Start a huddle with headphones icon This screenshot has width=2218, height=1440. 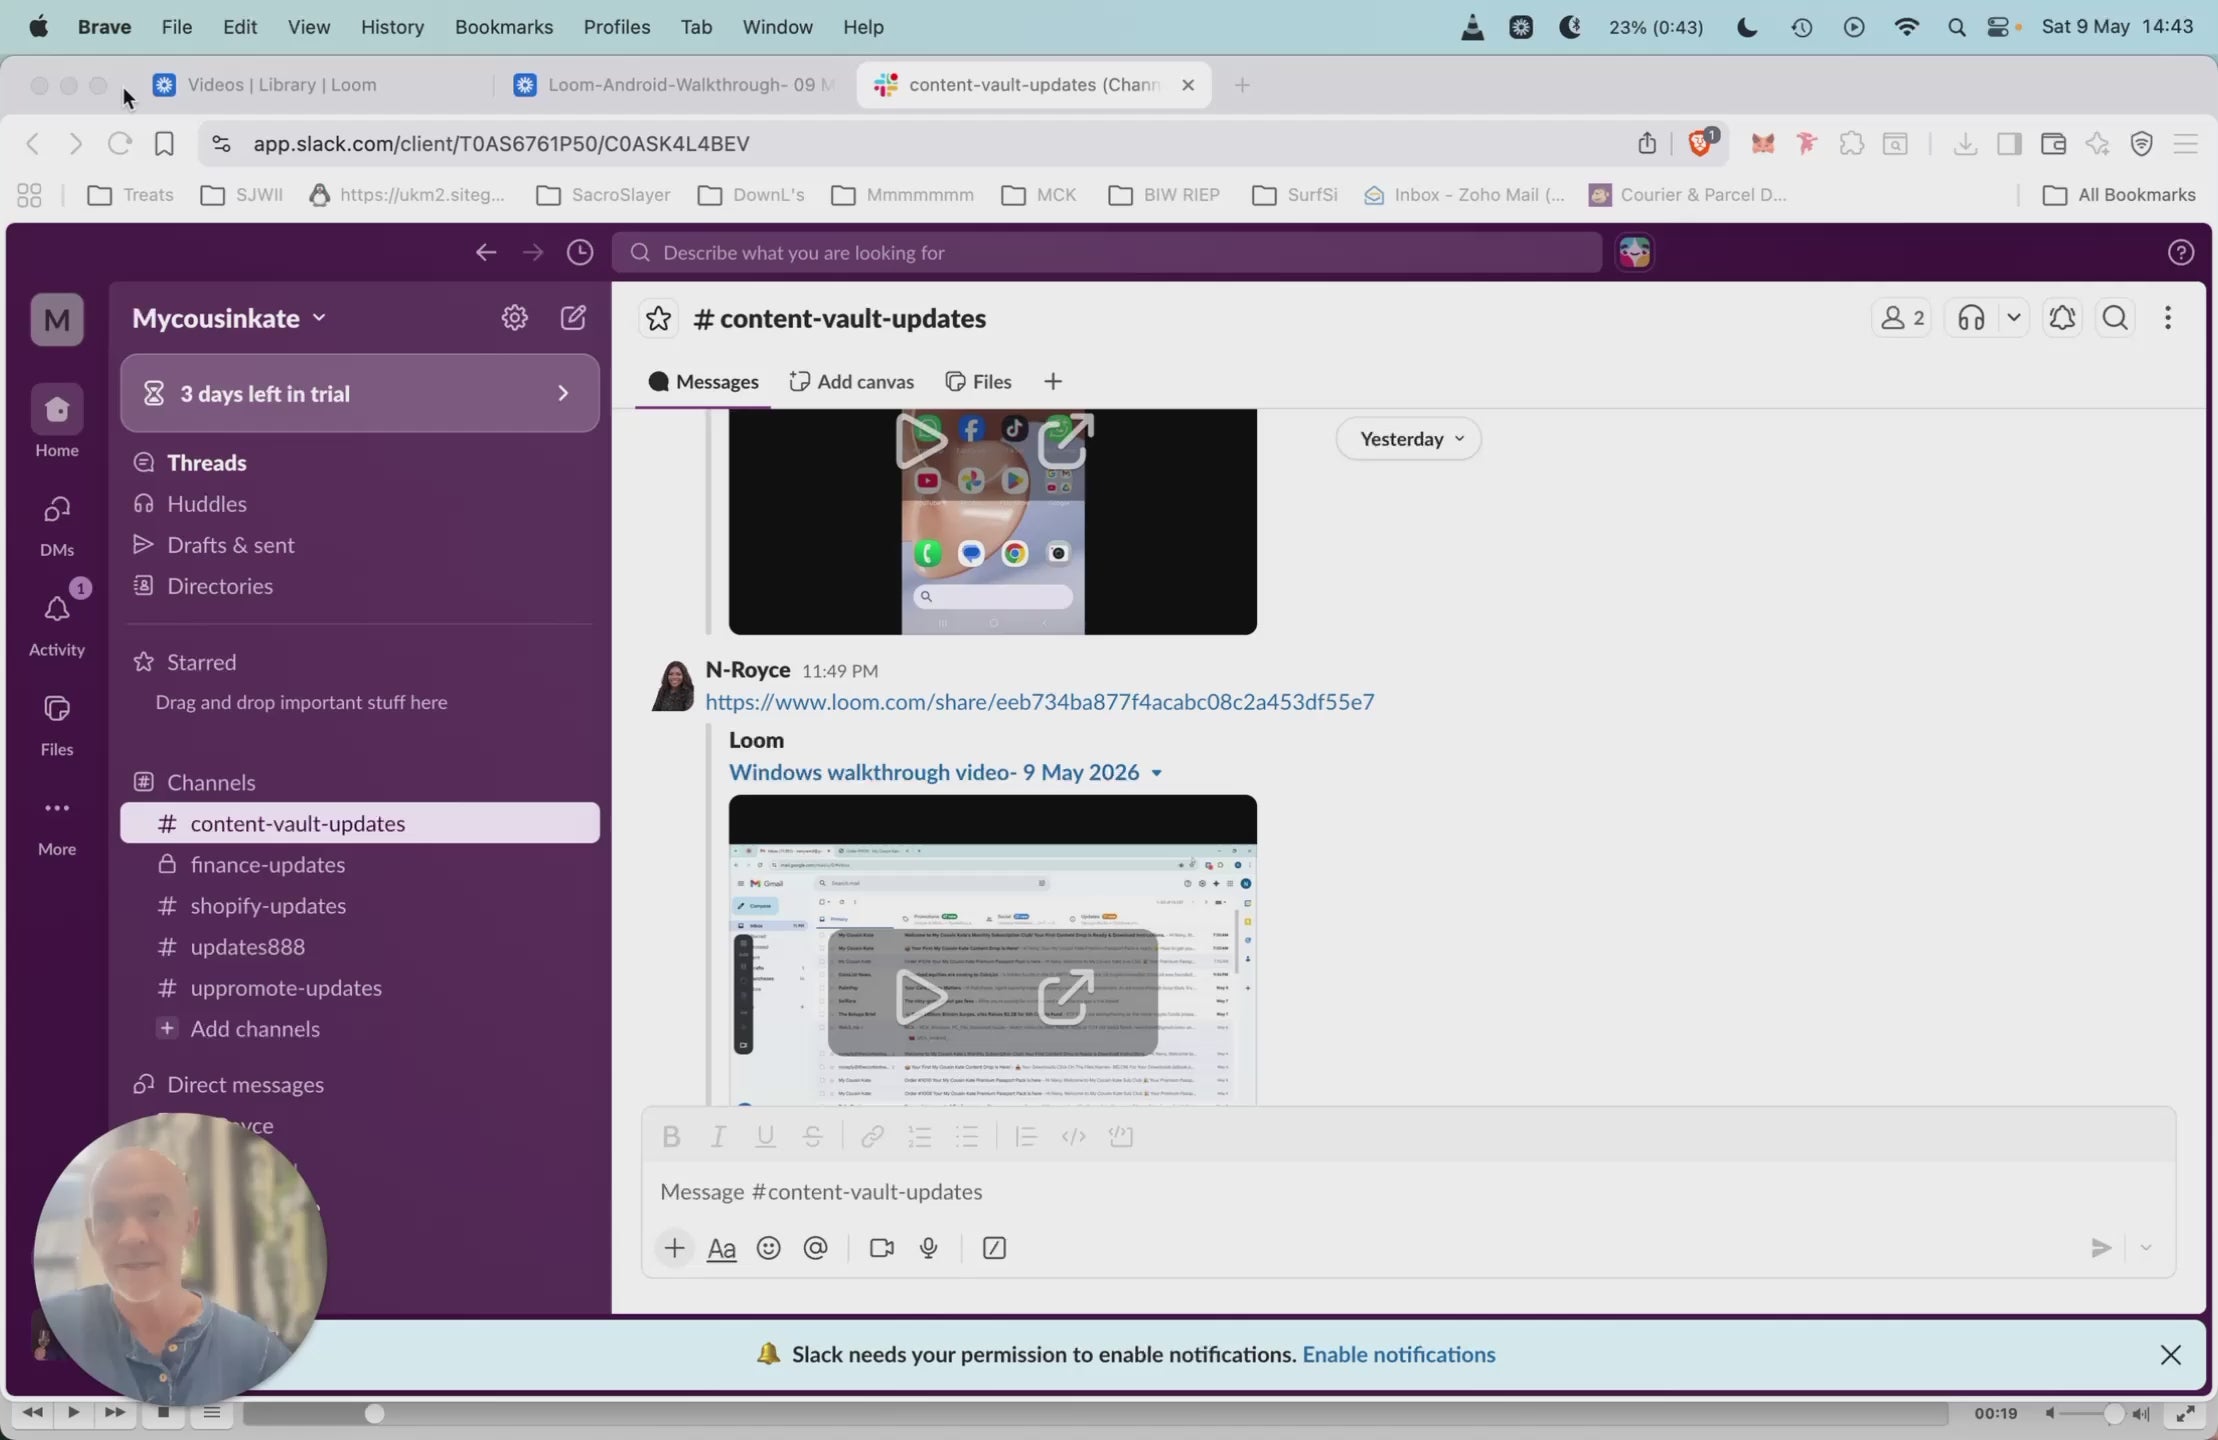click(1971, 318)
